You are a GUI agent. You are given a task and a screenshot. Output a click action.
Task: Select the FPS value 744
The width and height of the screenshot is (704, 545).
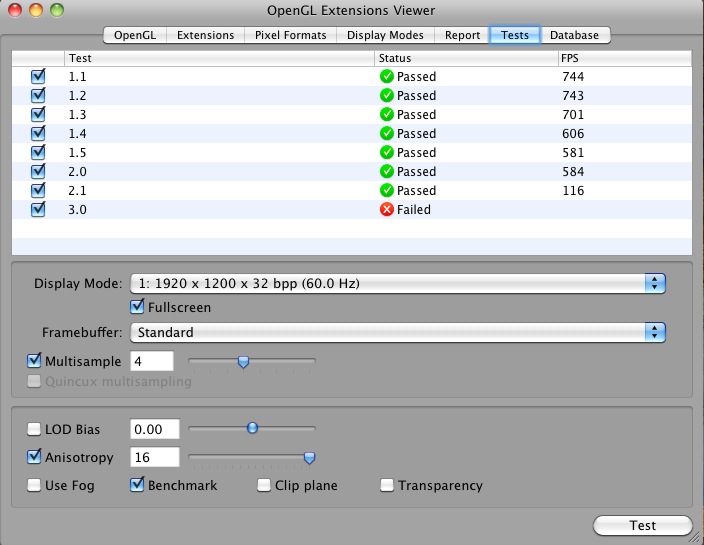click(x=573, y=77)
